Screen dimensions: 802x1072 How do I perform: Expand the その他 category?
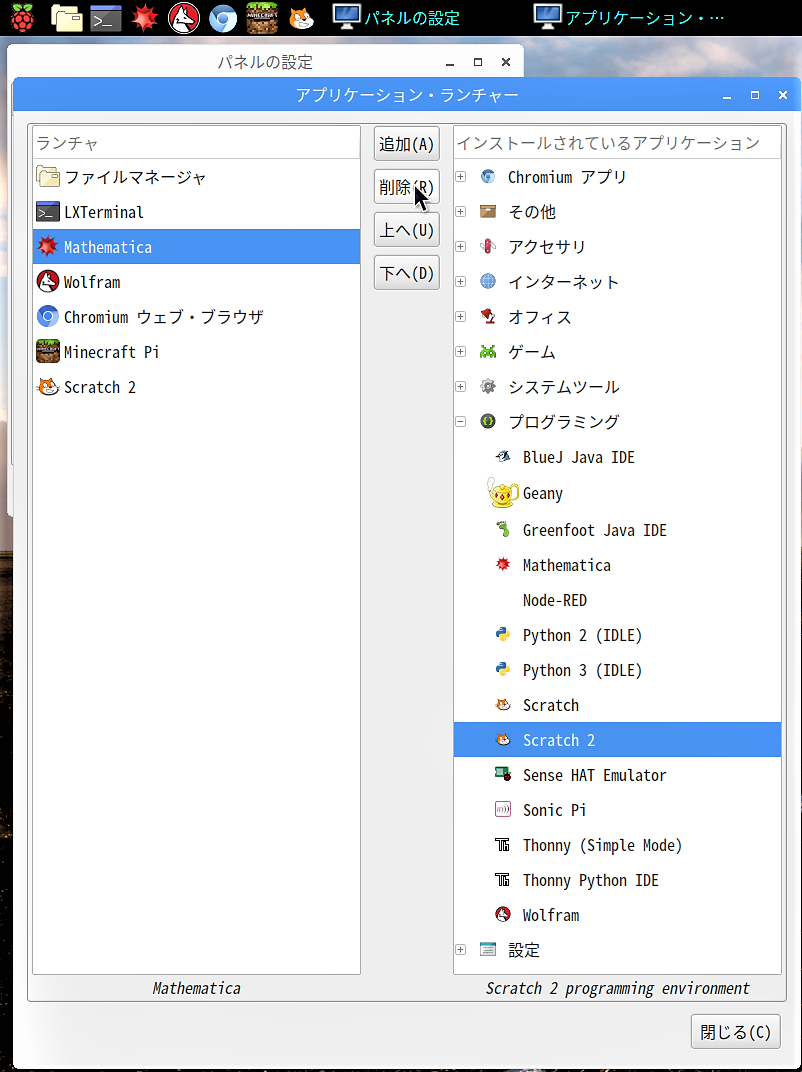pos(461,212)
